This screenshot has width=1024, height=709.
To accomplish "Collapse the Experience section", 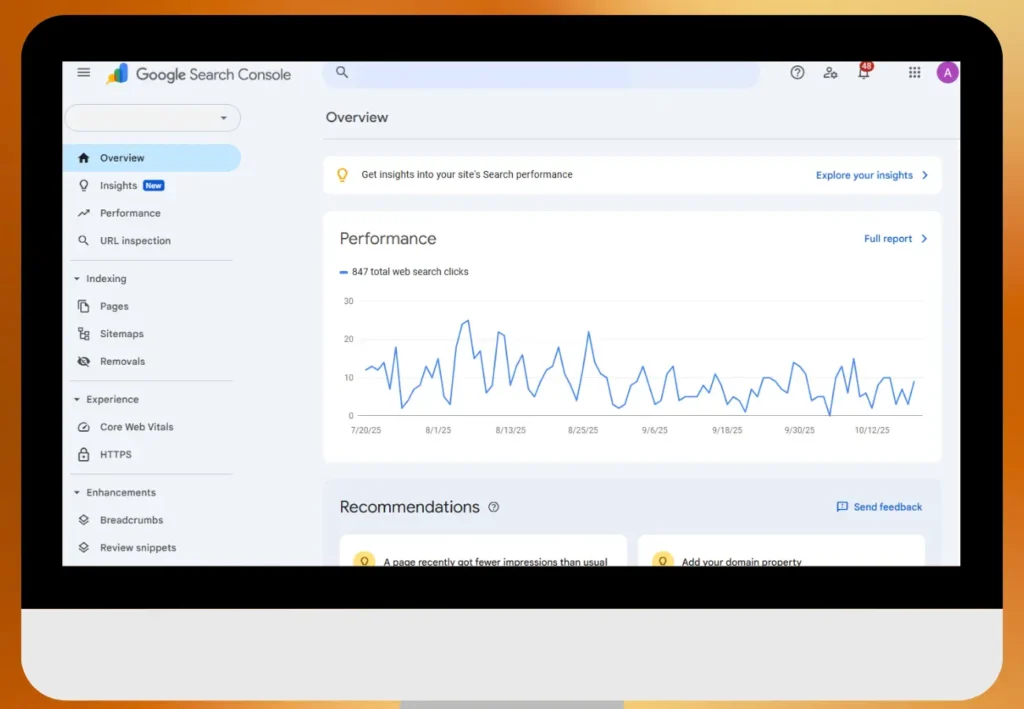I will pyautogui.click(x=77, y=399).
